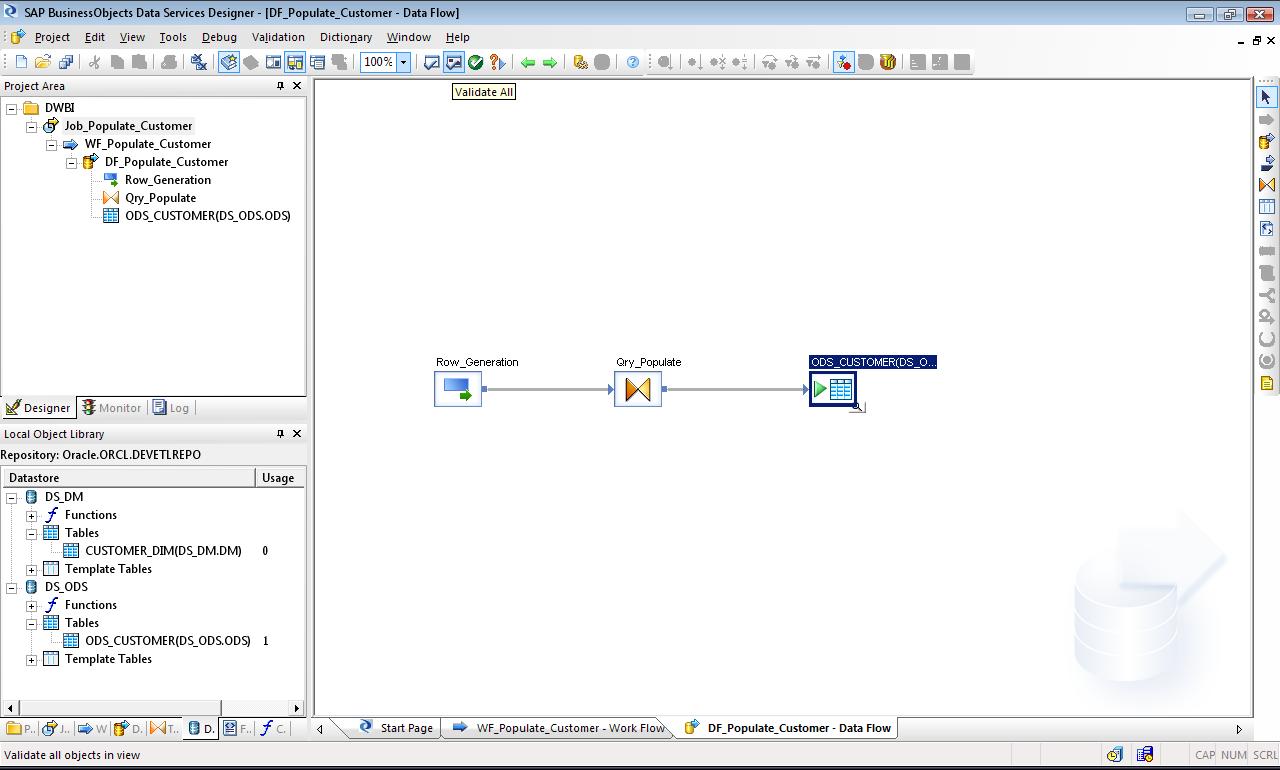Expand Functions under DS_DM
The height and width of the screenshot is (770, 1280).
click(x=32, y=515)
